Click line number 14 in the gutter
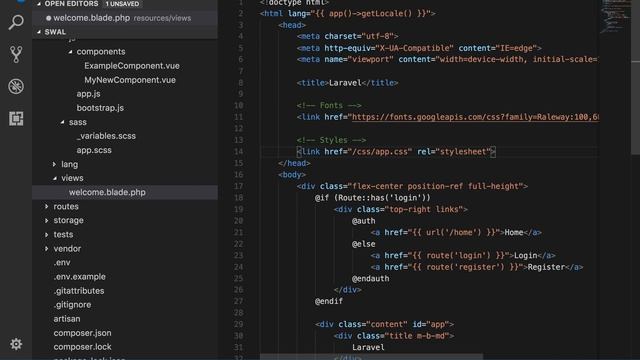 pyautogui.click(x=239, y=152)
